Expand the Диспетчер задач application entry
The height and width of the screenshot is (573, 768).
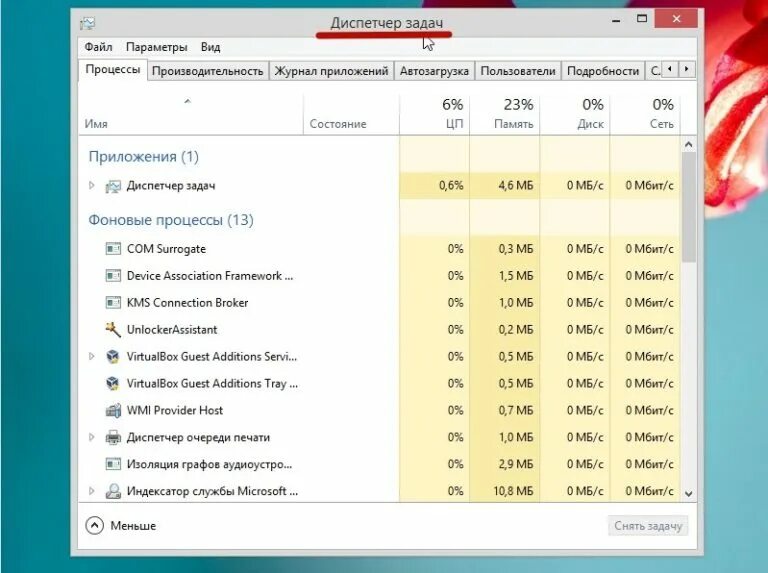tap(92, 186)
